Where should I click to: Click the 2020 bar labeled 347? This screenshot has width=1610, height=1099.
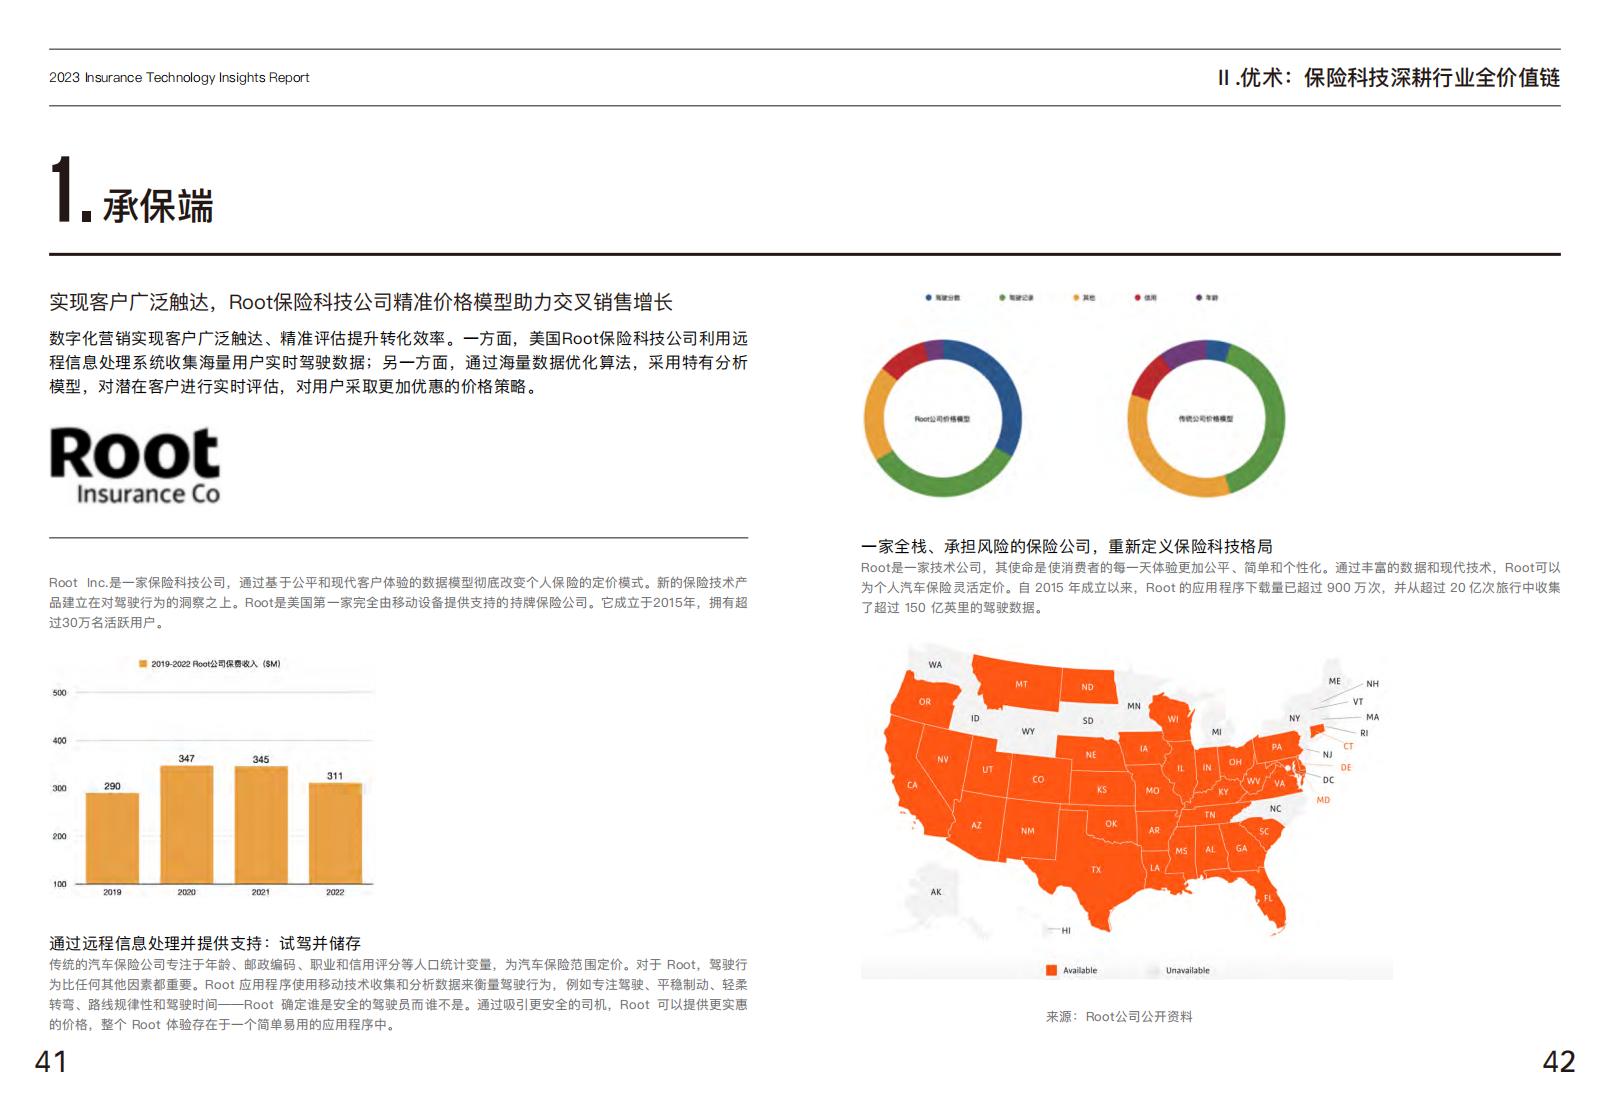[187, 825]
